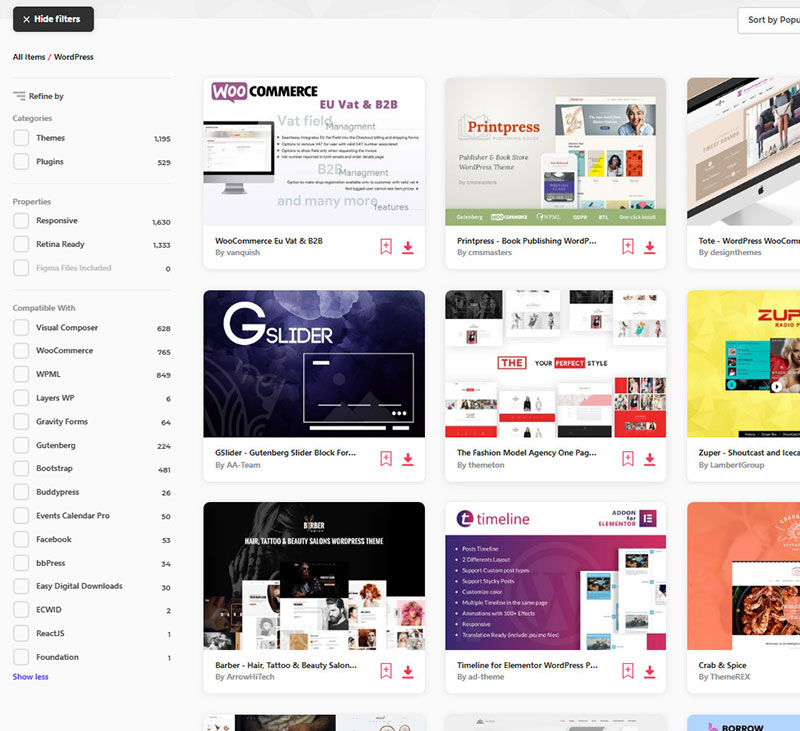Tick the Figma Files Included checkbox
The image size is (800, 731).
pyautogui.click(x=21, y=268)
